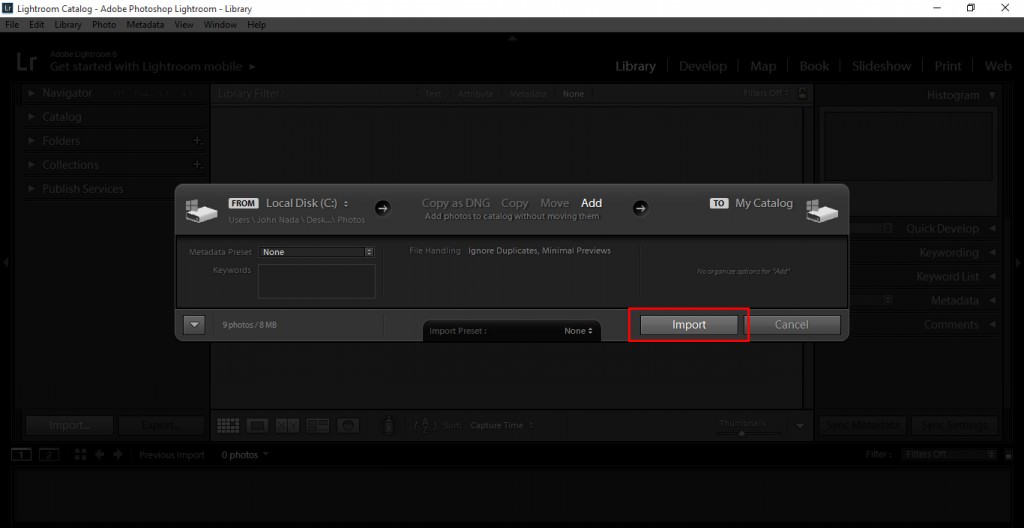The height and width of the screenshot is (528, 1024).
Task: Open the Photo menu
Action: (104, 25)
